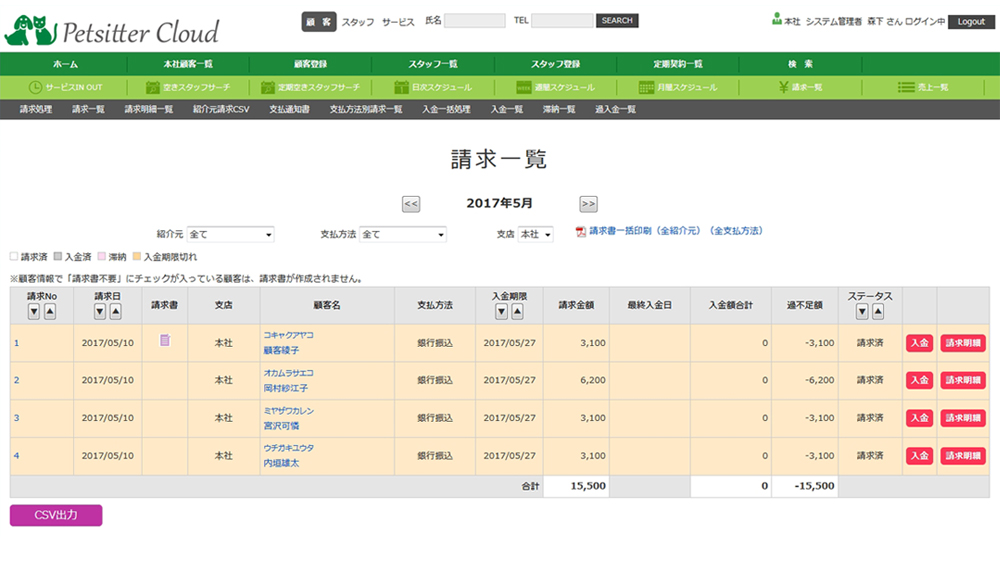Open 検索 menu

point(800,64)
